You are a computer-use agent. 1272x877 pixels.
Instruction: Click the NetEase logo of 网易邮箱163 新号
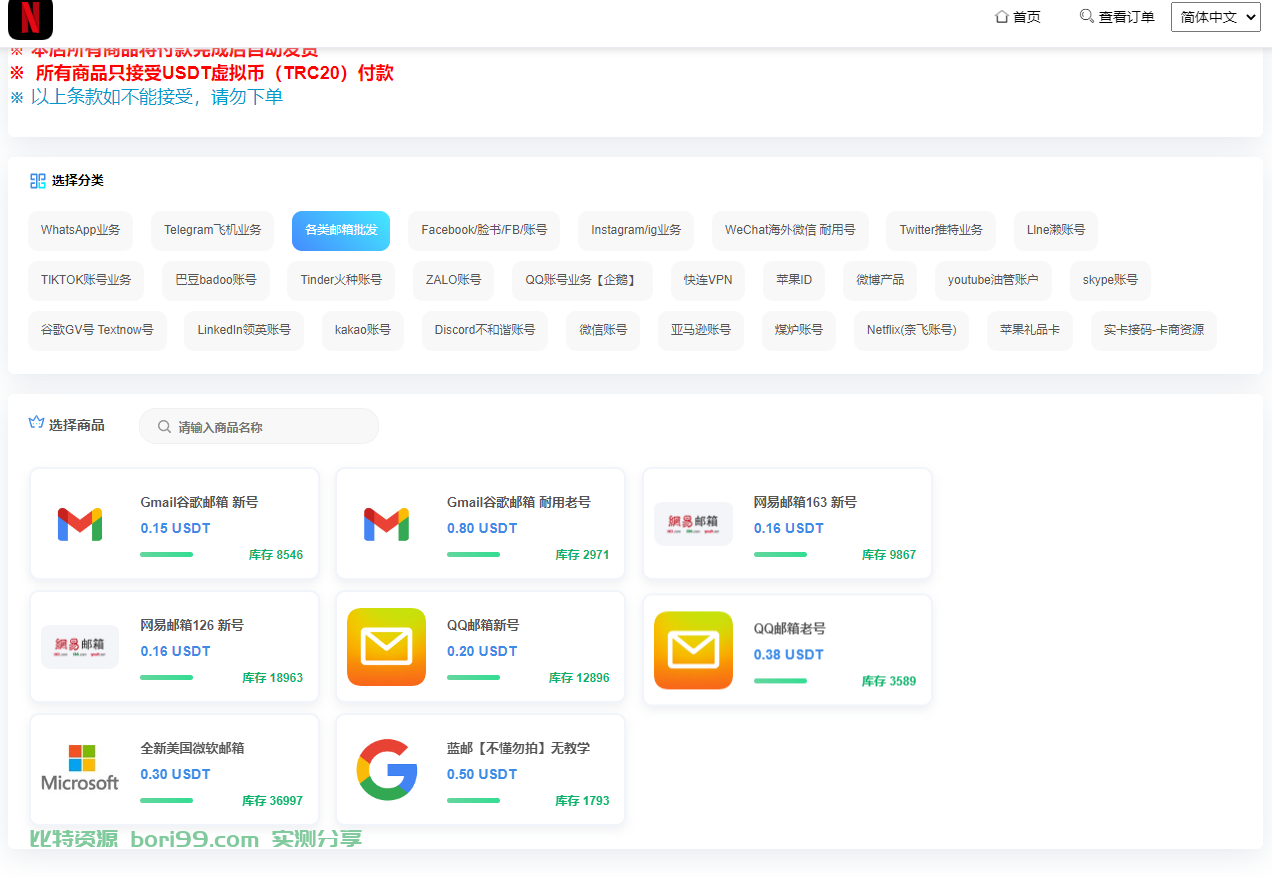click(x=693, y=524)
